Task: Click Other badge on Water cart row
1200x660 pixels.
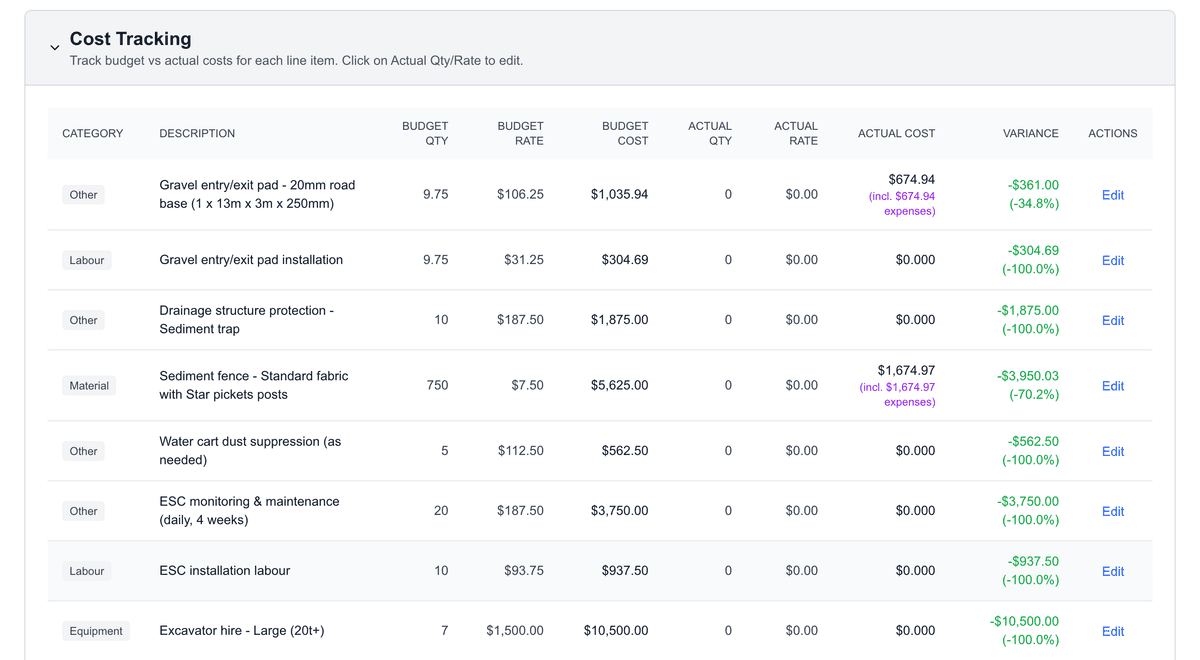Action: [84, 451]
